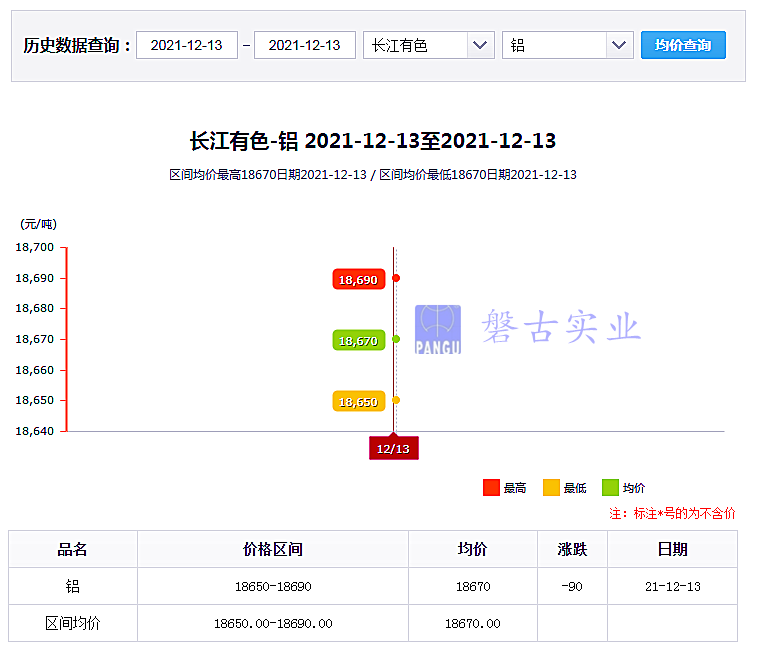Click the 12/13 date marker on axis
This screenshot has width=776, height=657.
pos(393,448)
